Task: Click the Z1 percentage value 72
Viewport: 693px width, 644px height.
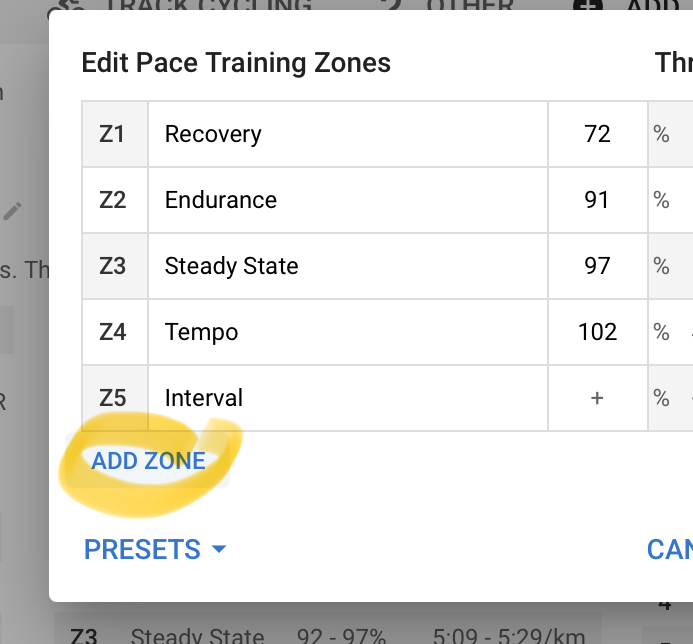Action: (597, 134)
